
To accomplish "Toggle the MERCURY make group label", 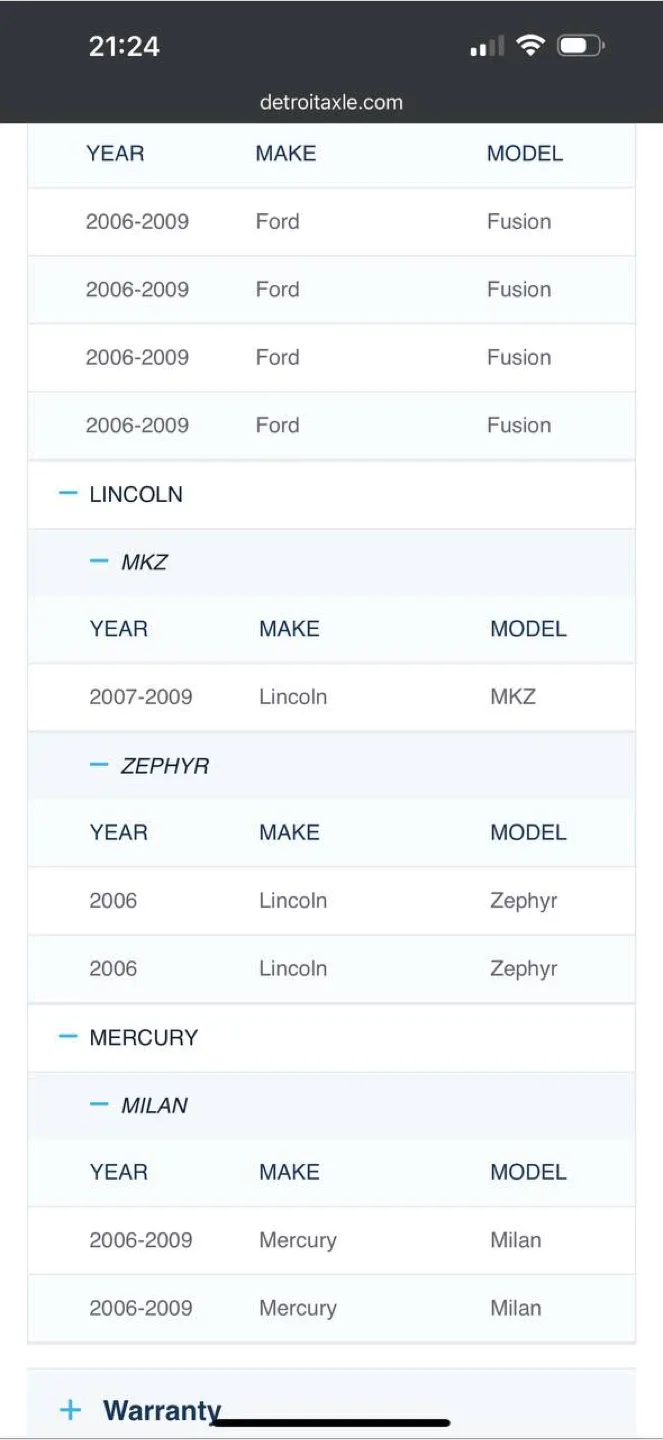I will (144, 1038).
